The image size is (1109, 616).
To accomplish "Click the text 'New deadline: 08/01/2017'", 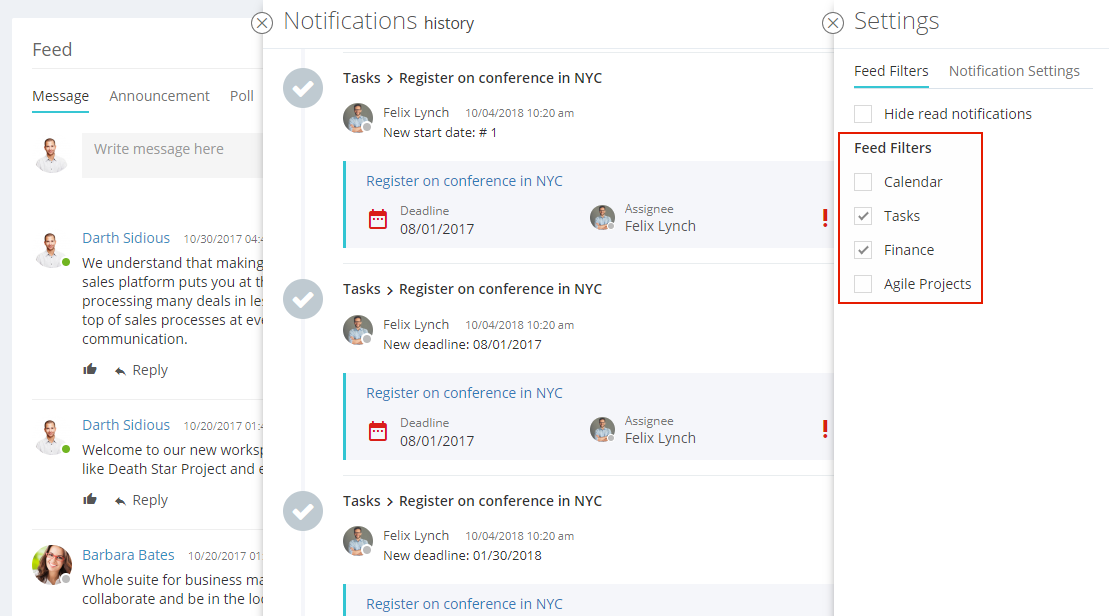I will [463, 344].
